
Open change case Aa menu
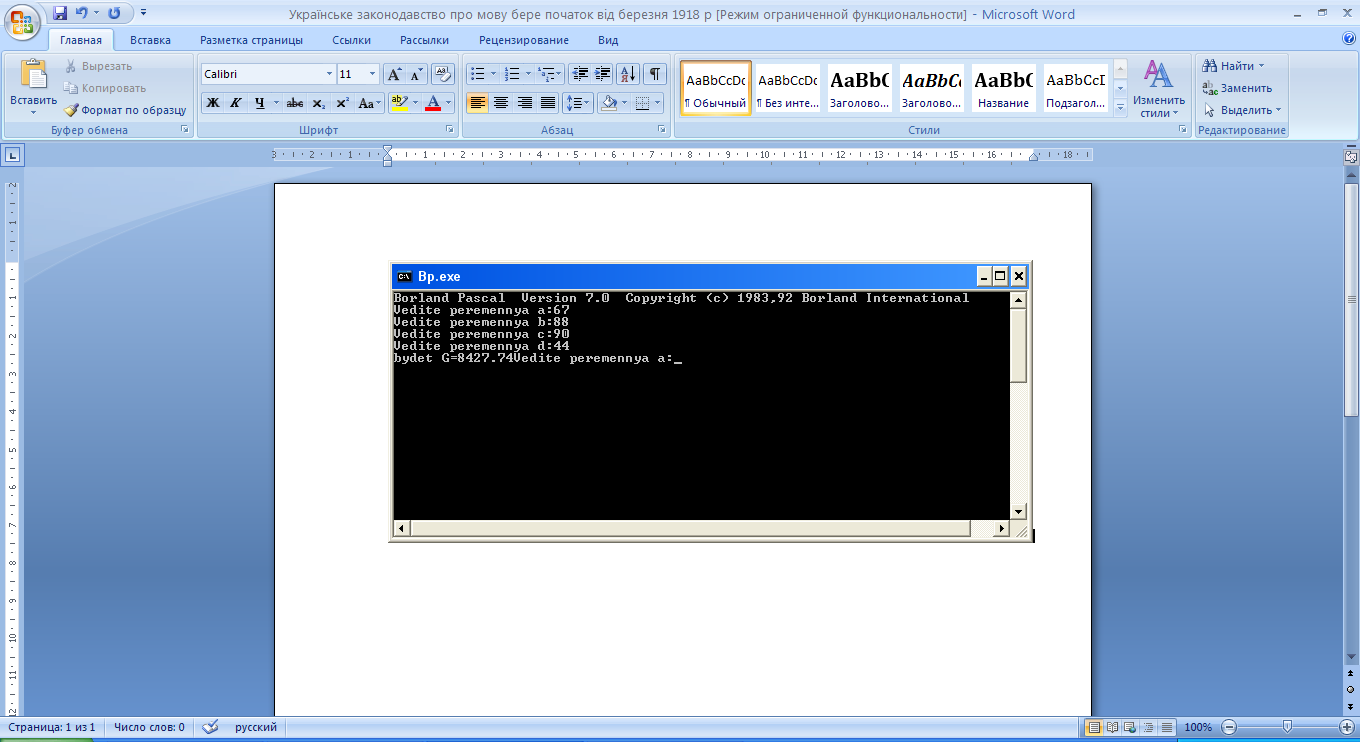[369, 103]
